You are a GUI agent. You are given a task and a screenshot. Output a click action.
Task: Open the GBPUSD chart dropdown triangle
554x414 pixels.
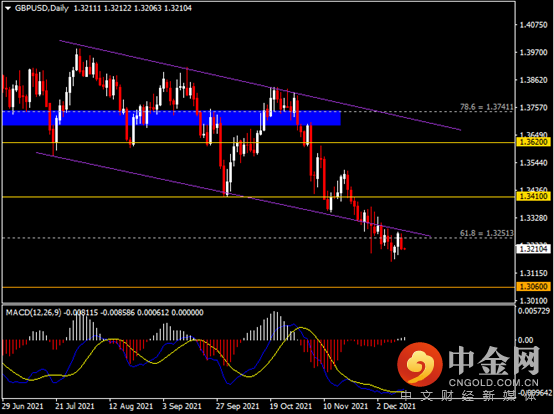coord(8,8)
